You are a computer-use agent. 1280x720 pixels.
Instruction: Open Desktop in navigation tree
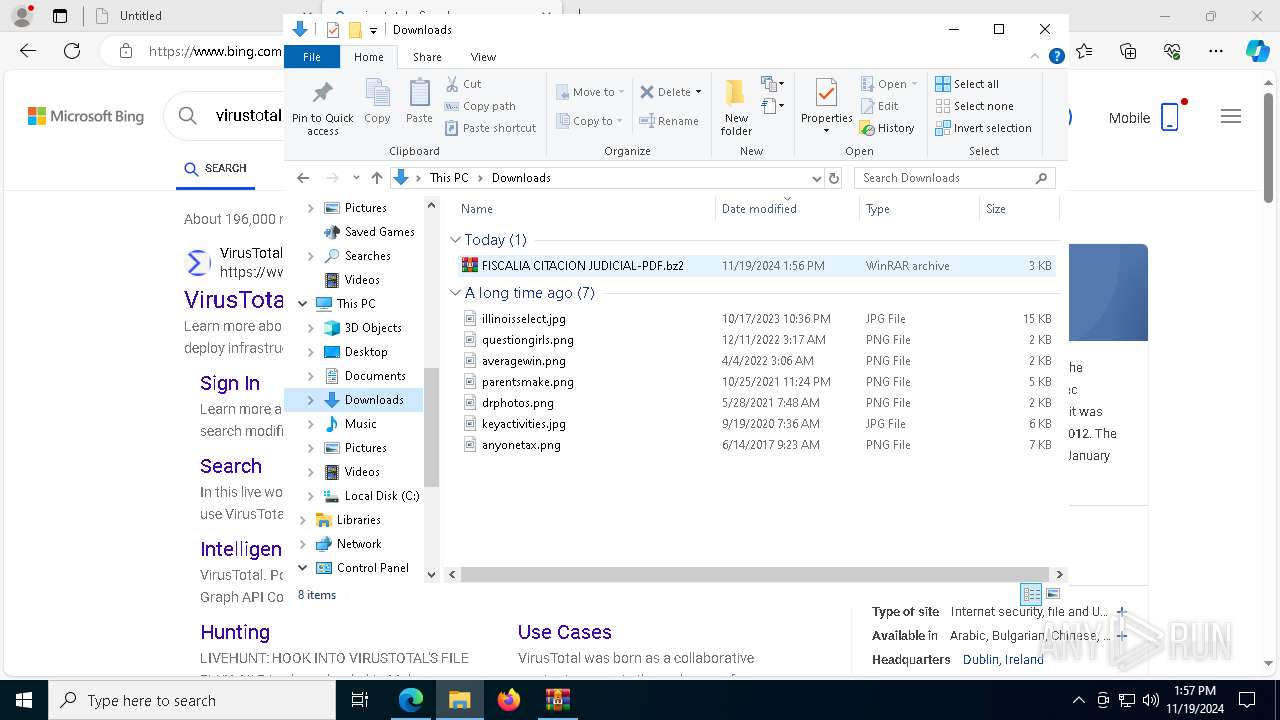pyautogui.click(x=366, y=352)
